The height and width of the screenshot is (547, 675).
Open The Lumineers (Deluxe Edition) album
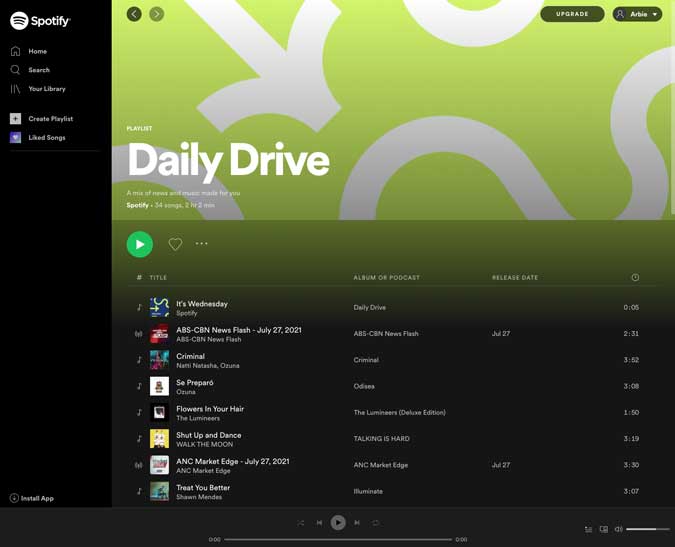pyautogui.click(x=399, y=412)
